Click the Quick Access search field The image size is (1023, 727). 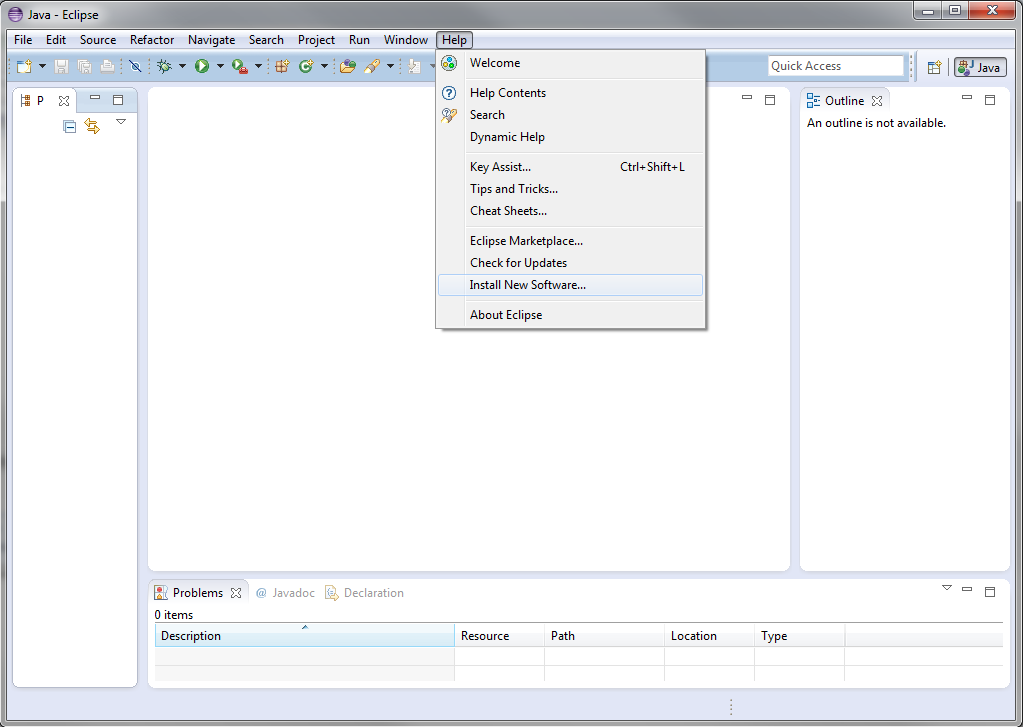pyautogui.click(x=835, y=66)
